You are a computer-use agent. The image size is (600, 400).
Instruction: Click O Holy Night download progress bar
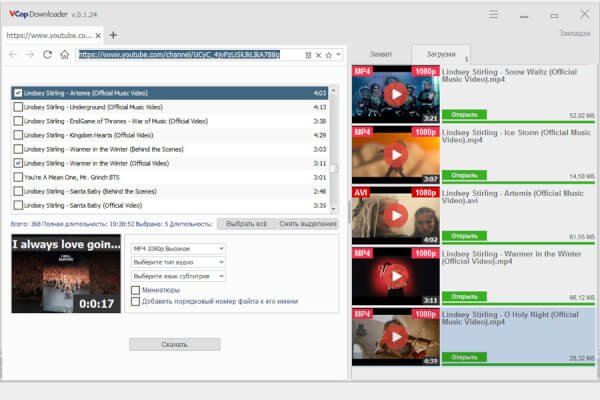(518, 364)
